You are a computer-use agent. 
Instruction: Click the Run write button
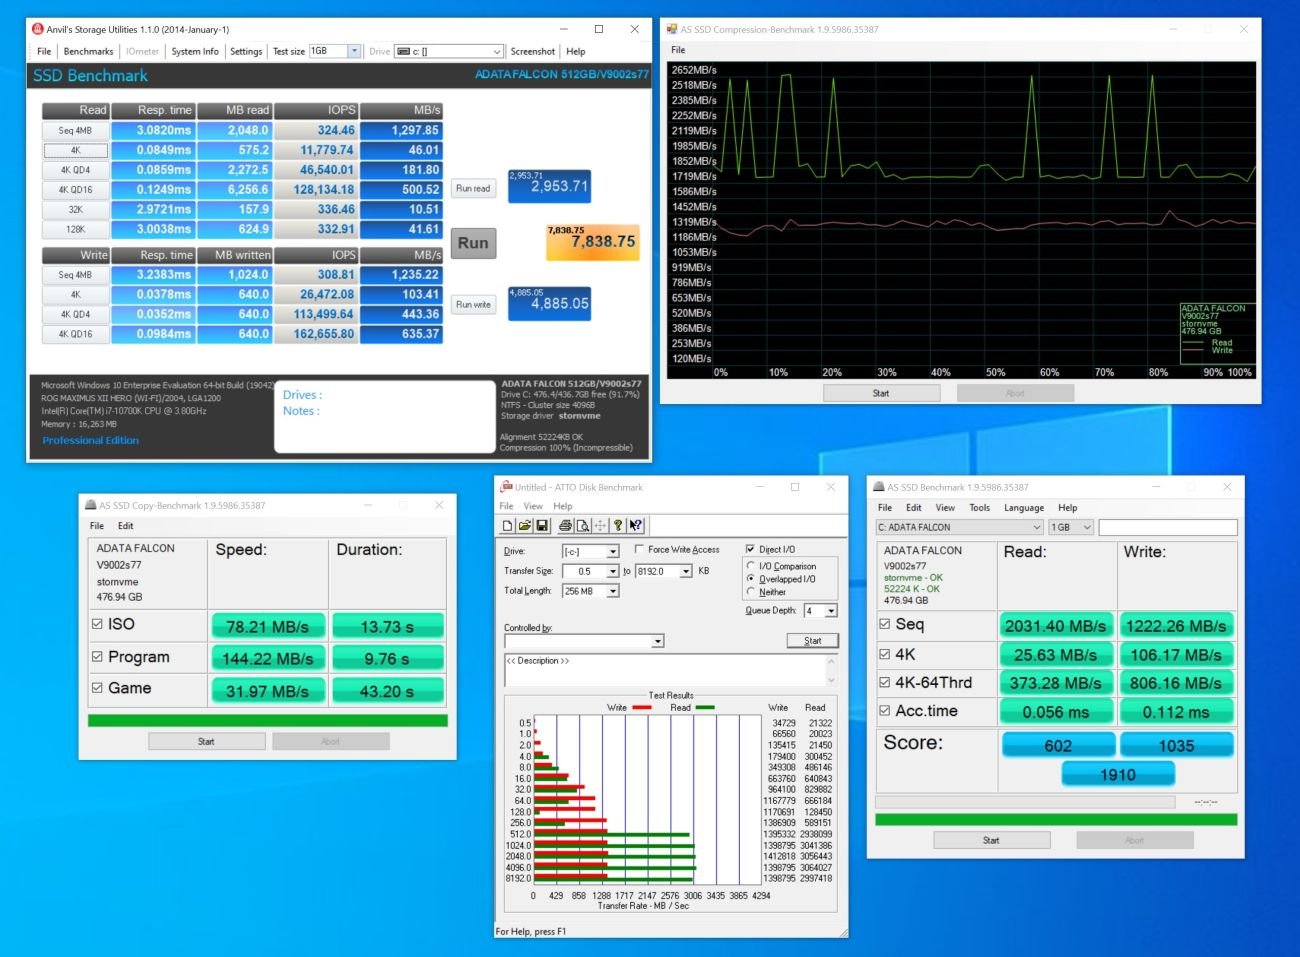tap(473, 304)
